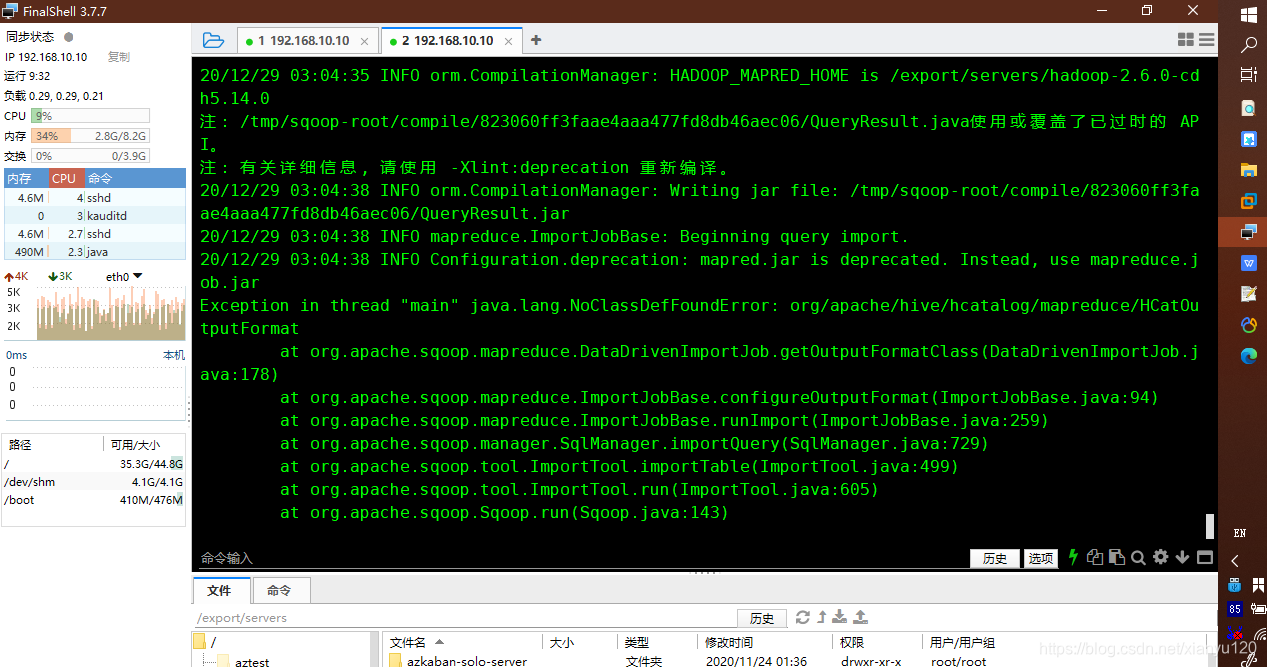The image size is (1267, 667).
Task: Select the /dev/shm disk row
Action: [94, 482]
